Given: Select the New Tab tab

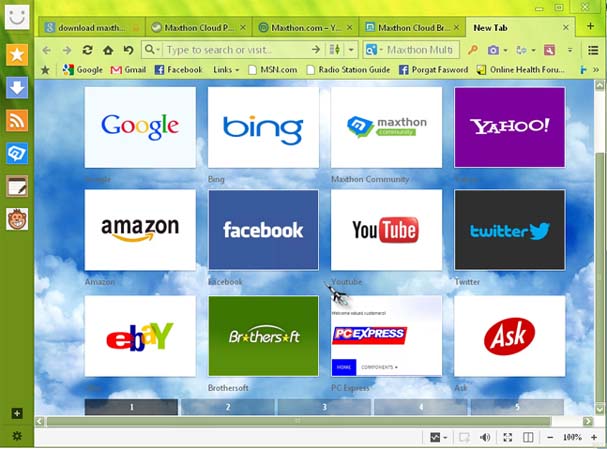Looking at the screenshot, I should pyautogui.click(x=521, y=27).
